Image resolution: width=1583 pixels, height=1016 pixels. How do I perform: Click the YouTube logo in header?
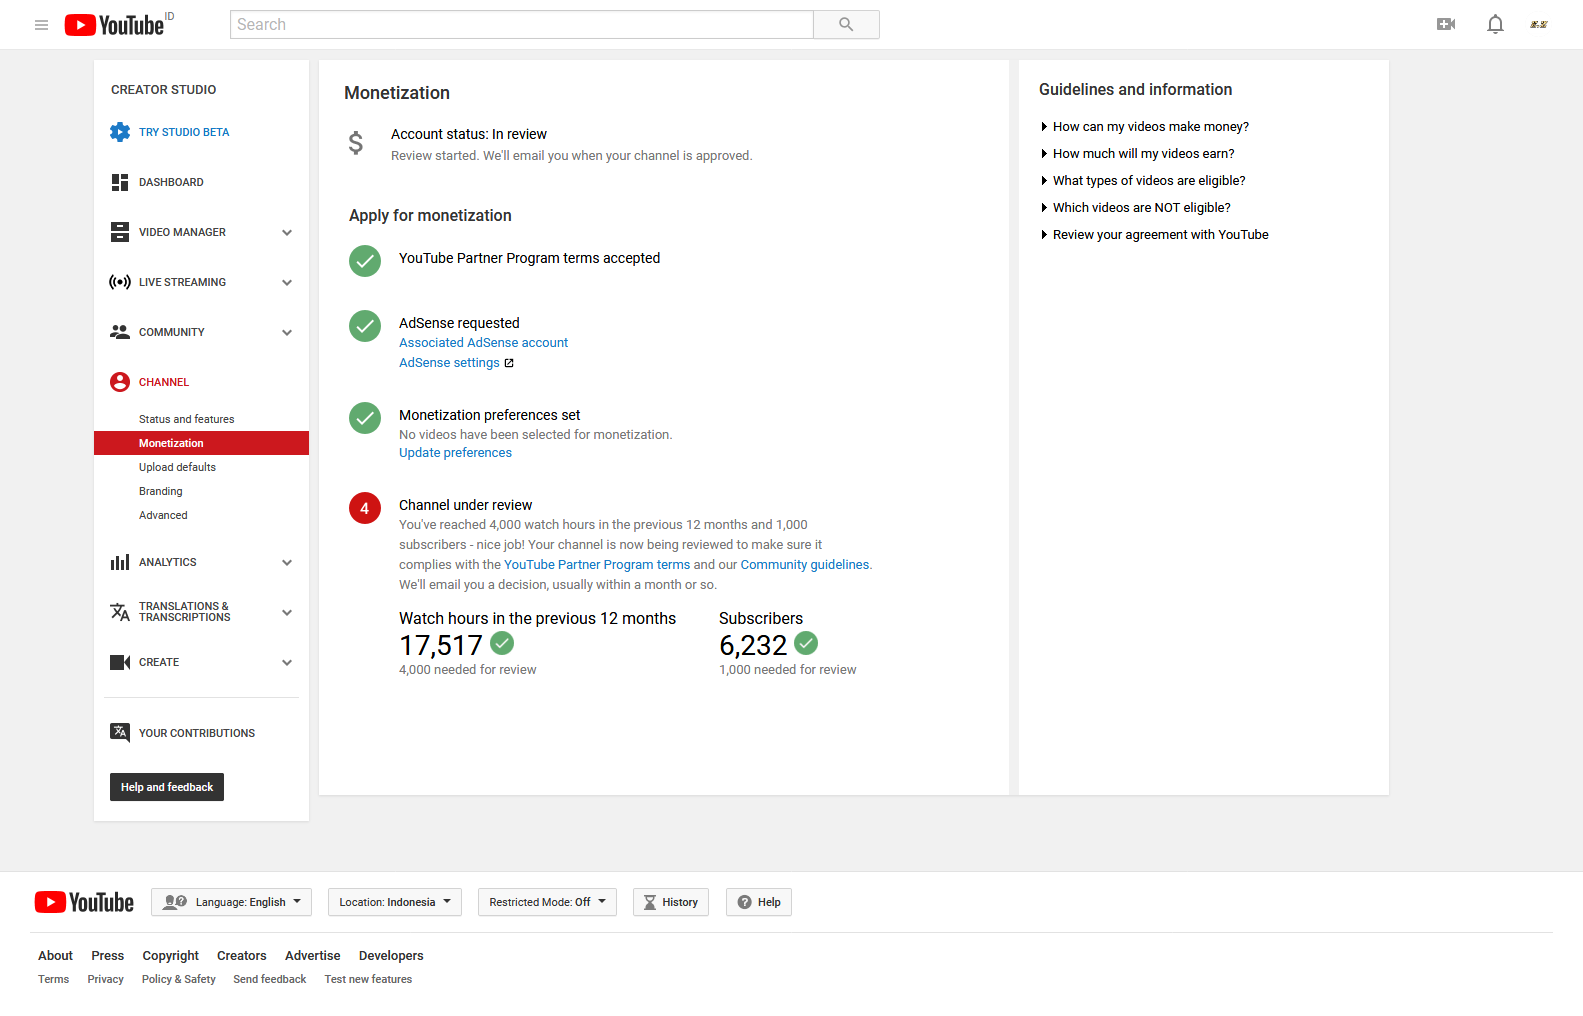(114, 25)
